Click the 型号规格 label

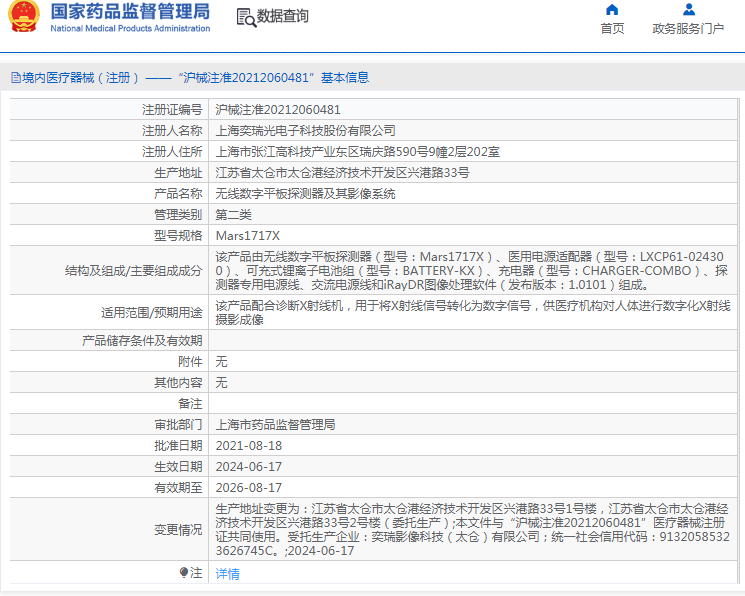coord(178,236)
